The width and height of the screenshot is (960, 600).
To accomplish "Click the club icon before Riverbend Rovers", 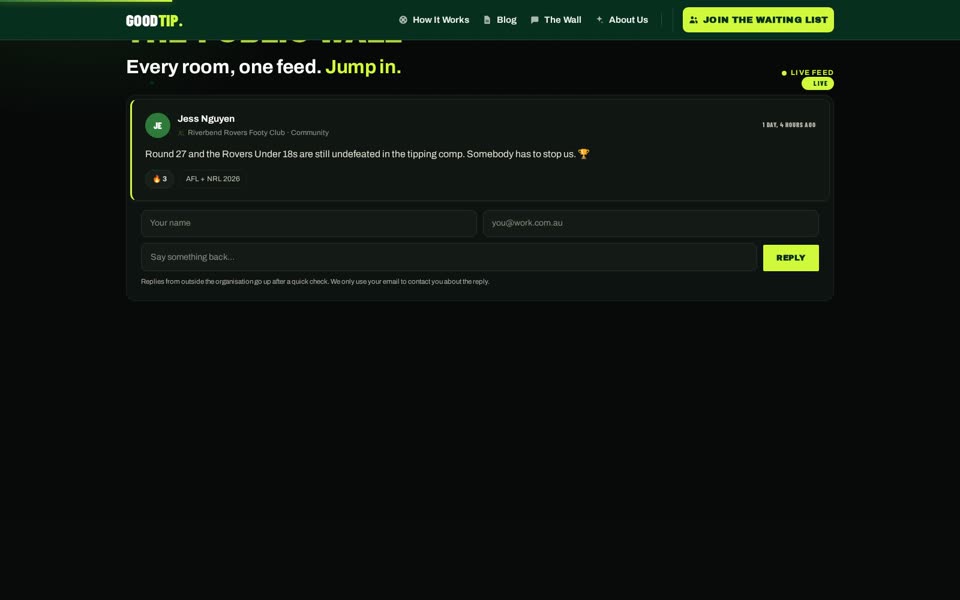I will tap(181, 133).
